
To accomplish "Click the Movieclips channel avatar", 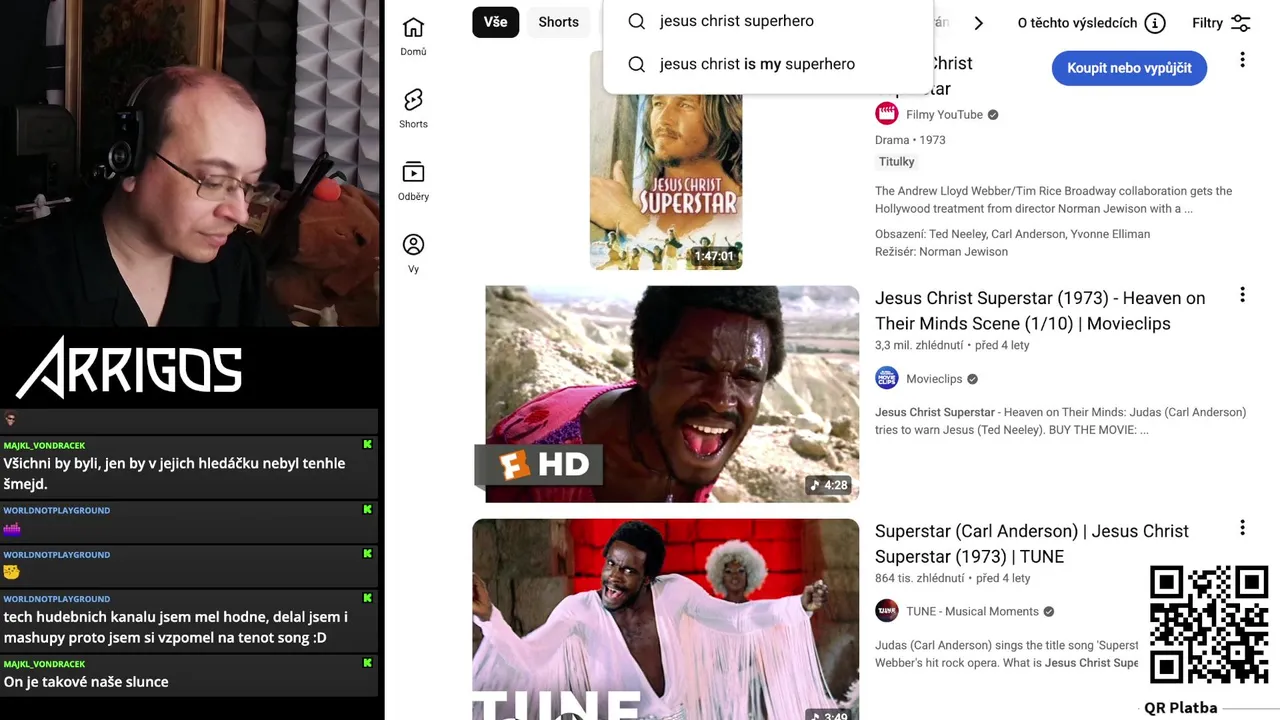I will [887, 378].
